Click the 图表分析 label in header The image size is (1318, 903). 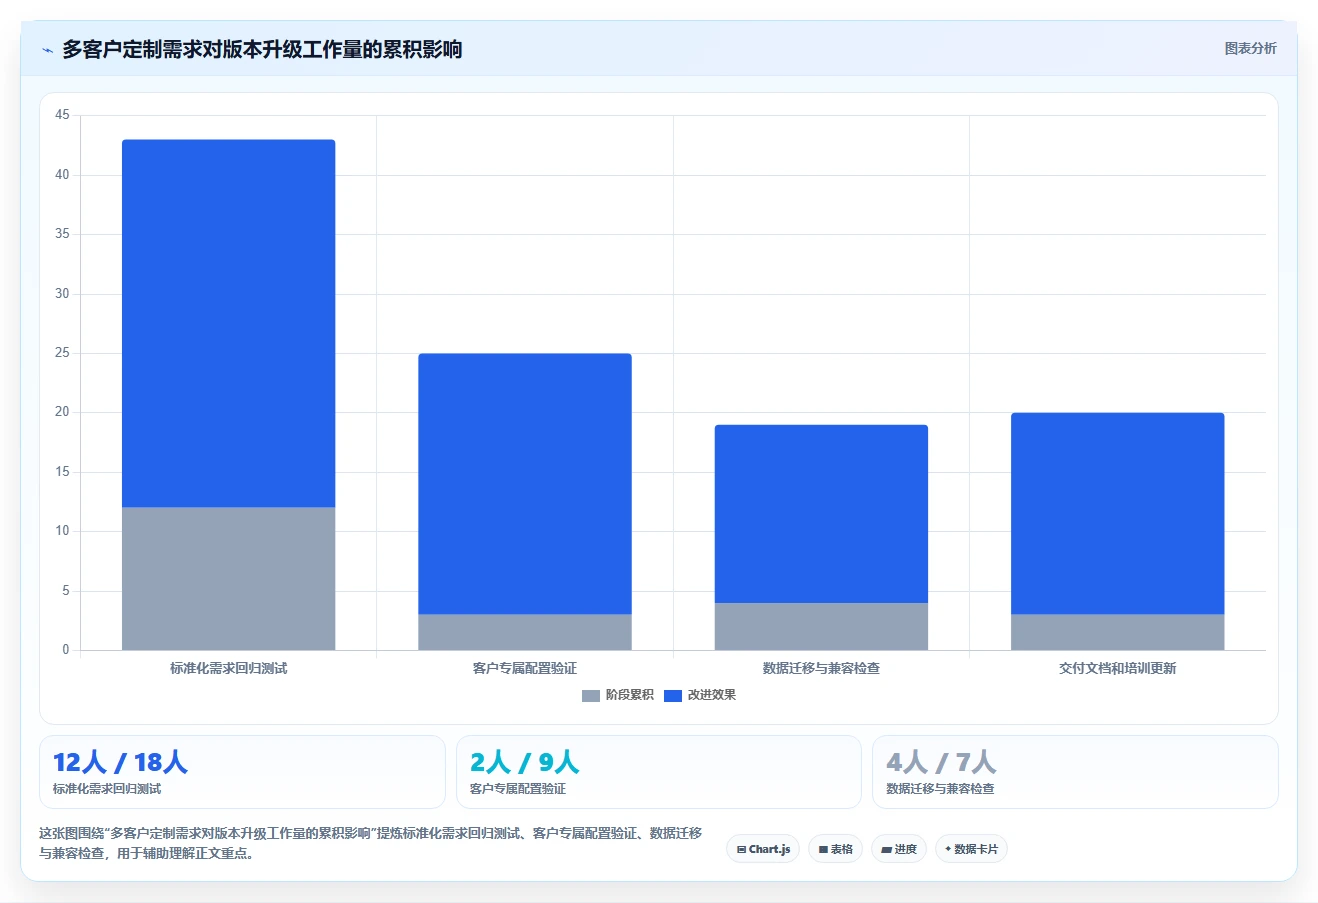(1250, 48)
